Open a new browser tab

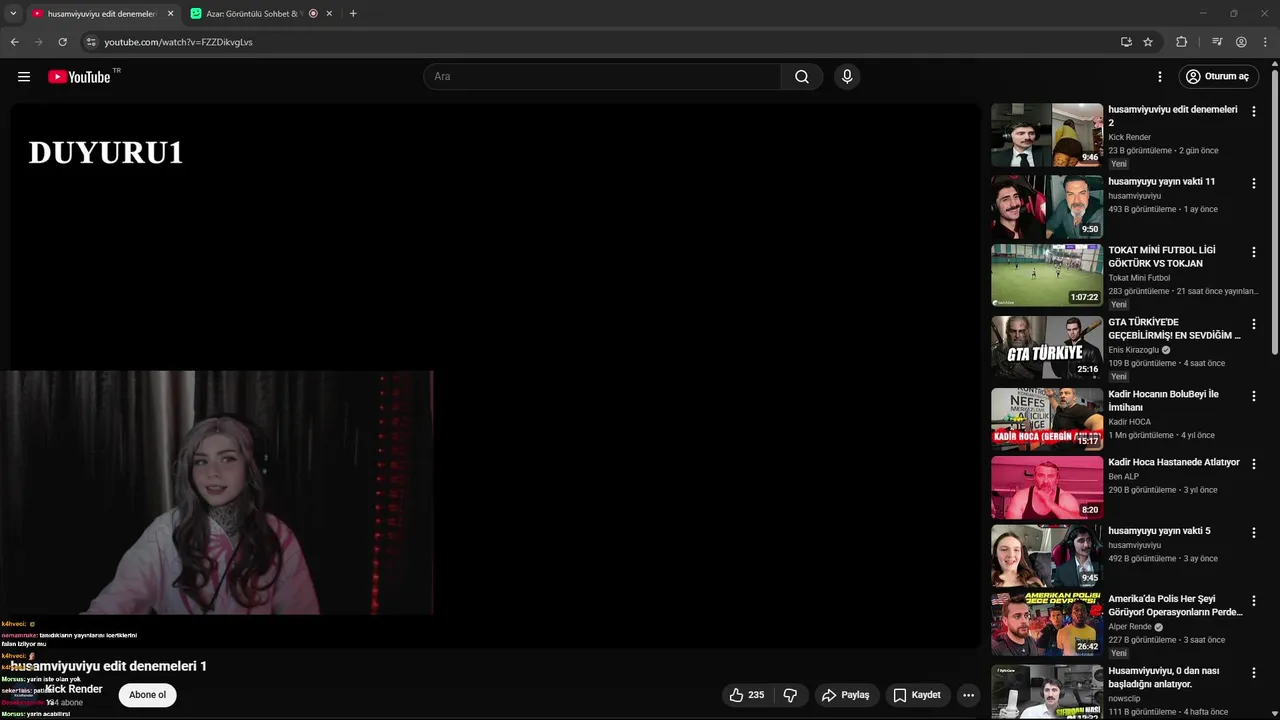point(353,14)
